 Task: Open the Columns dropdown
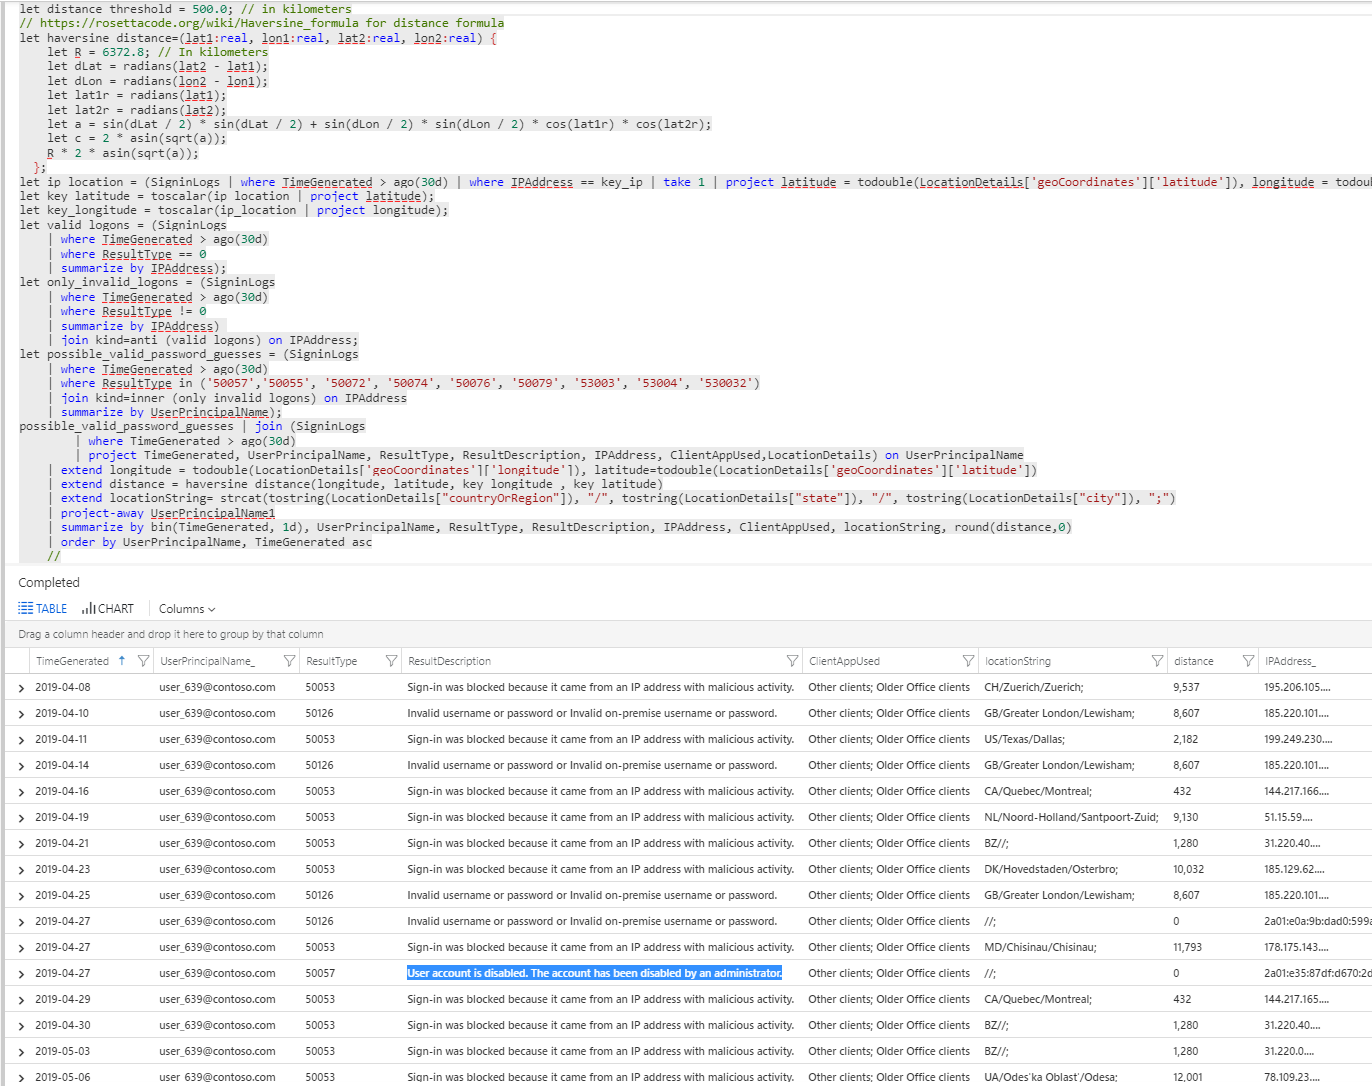[187, 608]
